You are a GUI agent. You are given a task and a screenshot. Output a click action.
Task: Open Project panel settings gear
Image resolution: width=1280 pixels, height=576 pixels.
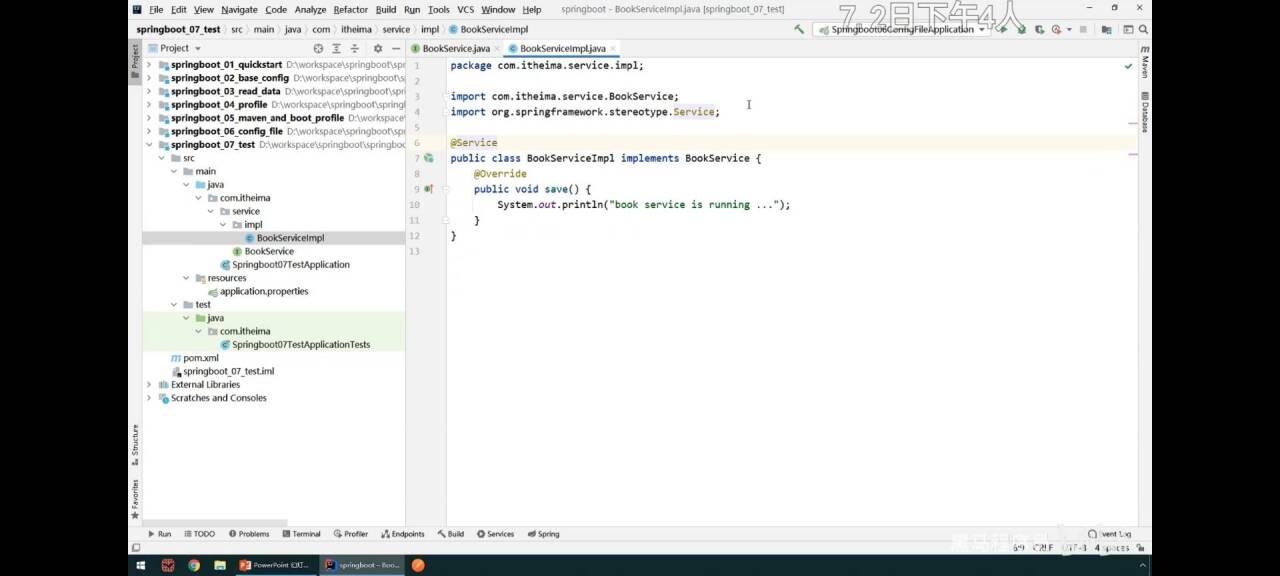coord(378,48)
